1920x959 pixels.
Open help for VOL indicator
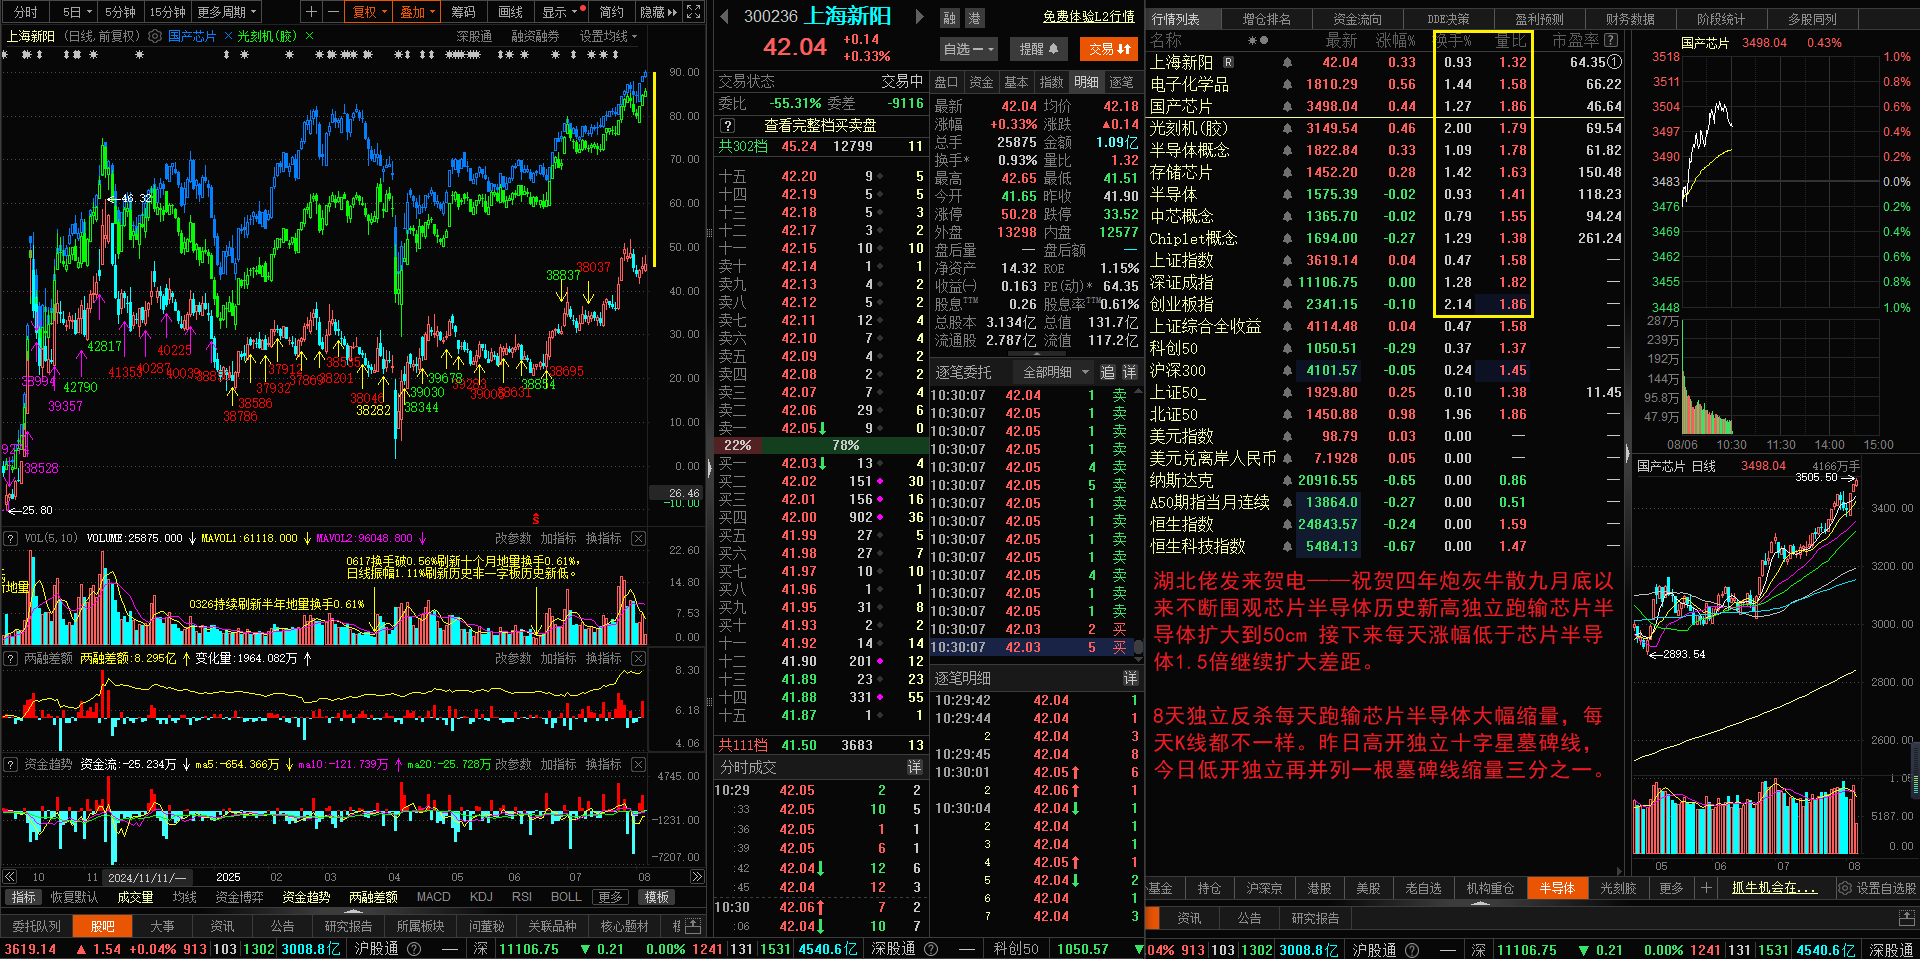point(11,538)
